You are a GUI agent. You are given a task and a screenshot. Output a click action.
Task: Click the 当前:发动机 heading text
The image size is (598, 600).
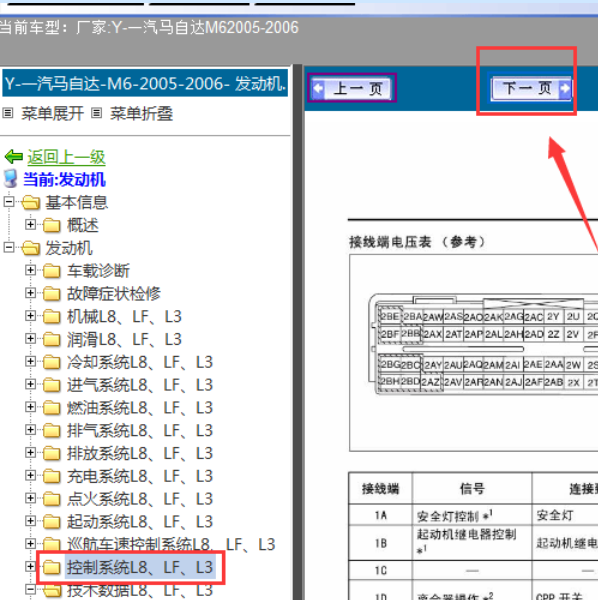[64, 179]
